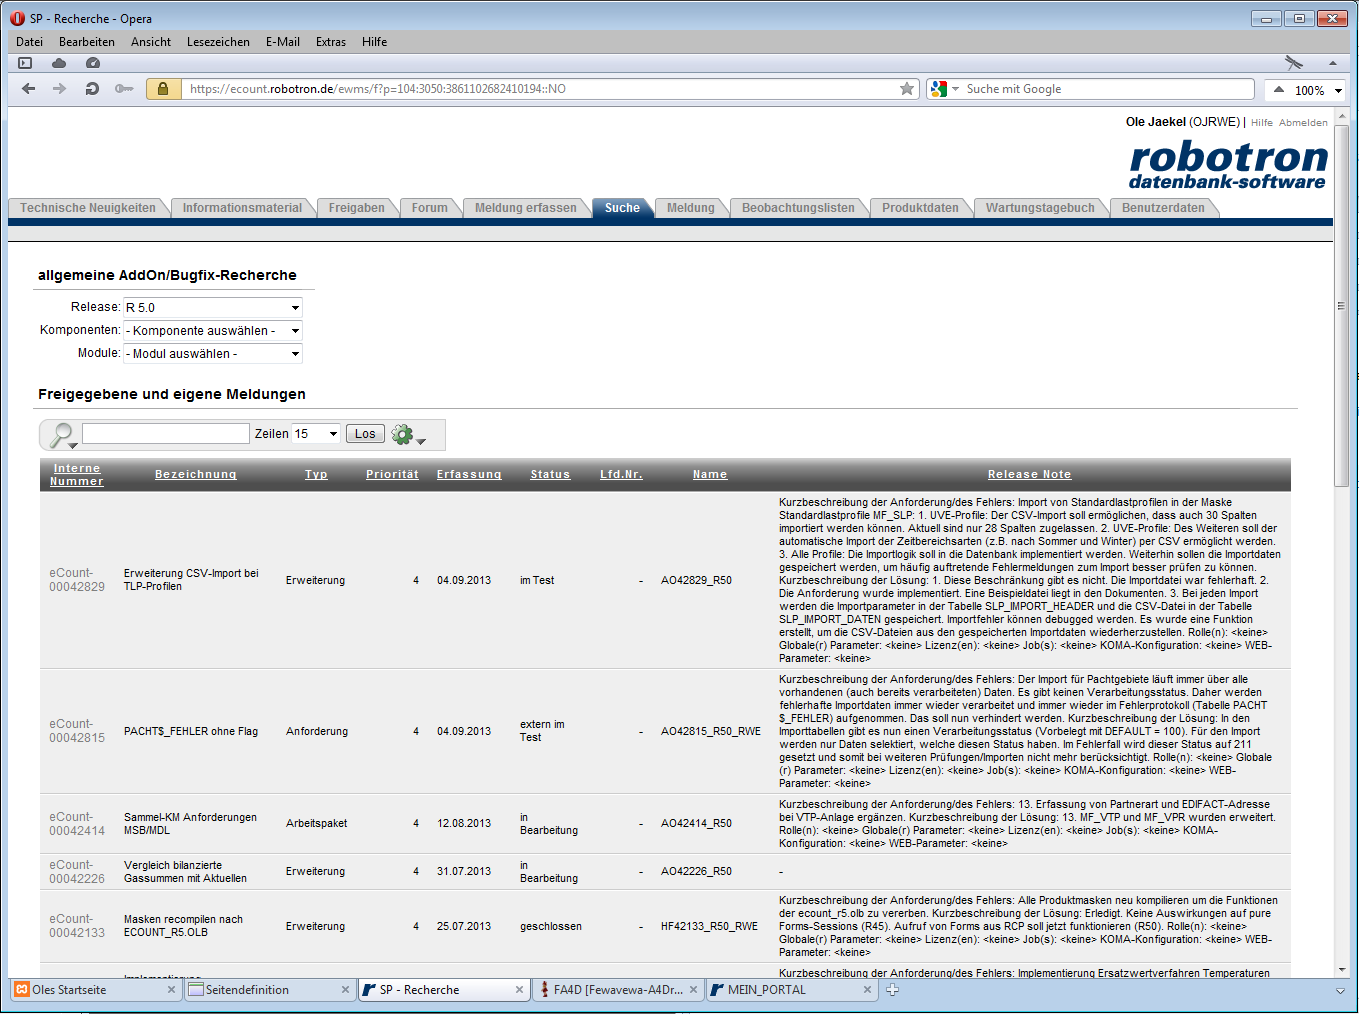Click the Los button
This screenshot has width=1359, height=1014.
pyautogui.click(x=365, y=434)
